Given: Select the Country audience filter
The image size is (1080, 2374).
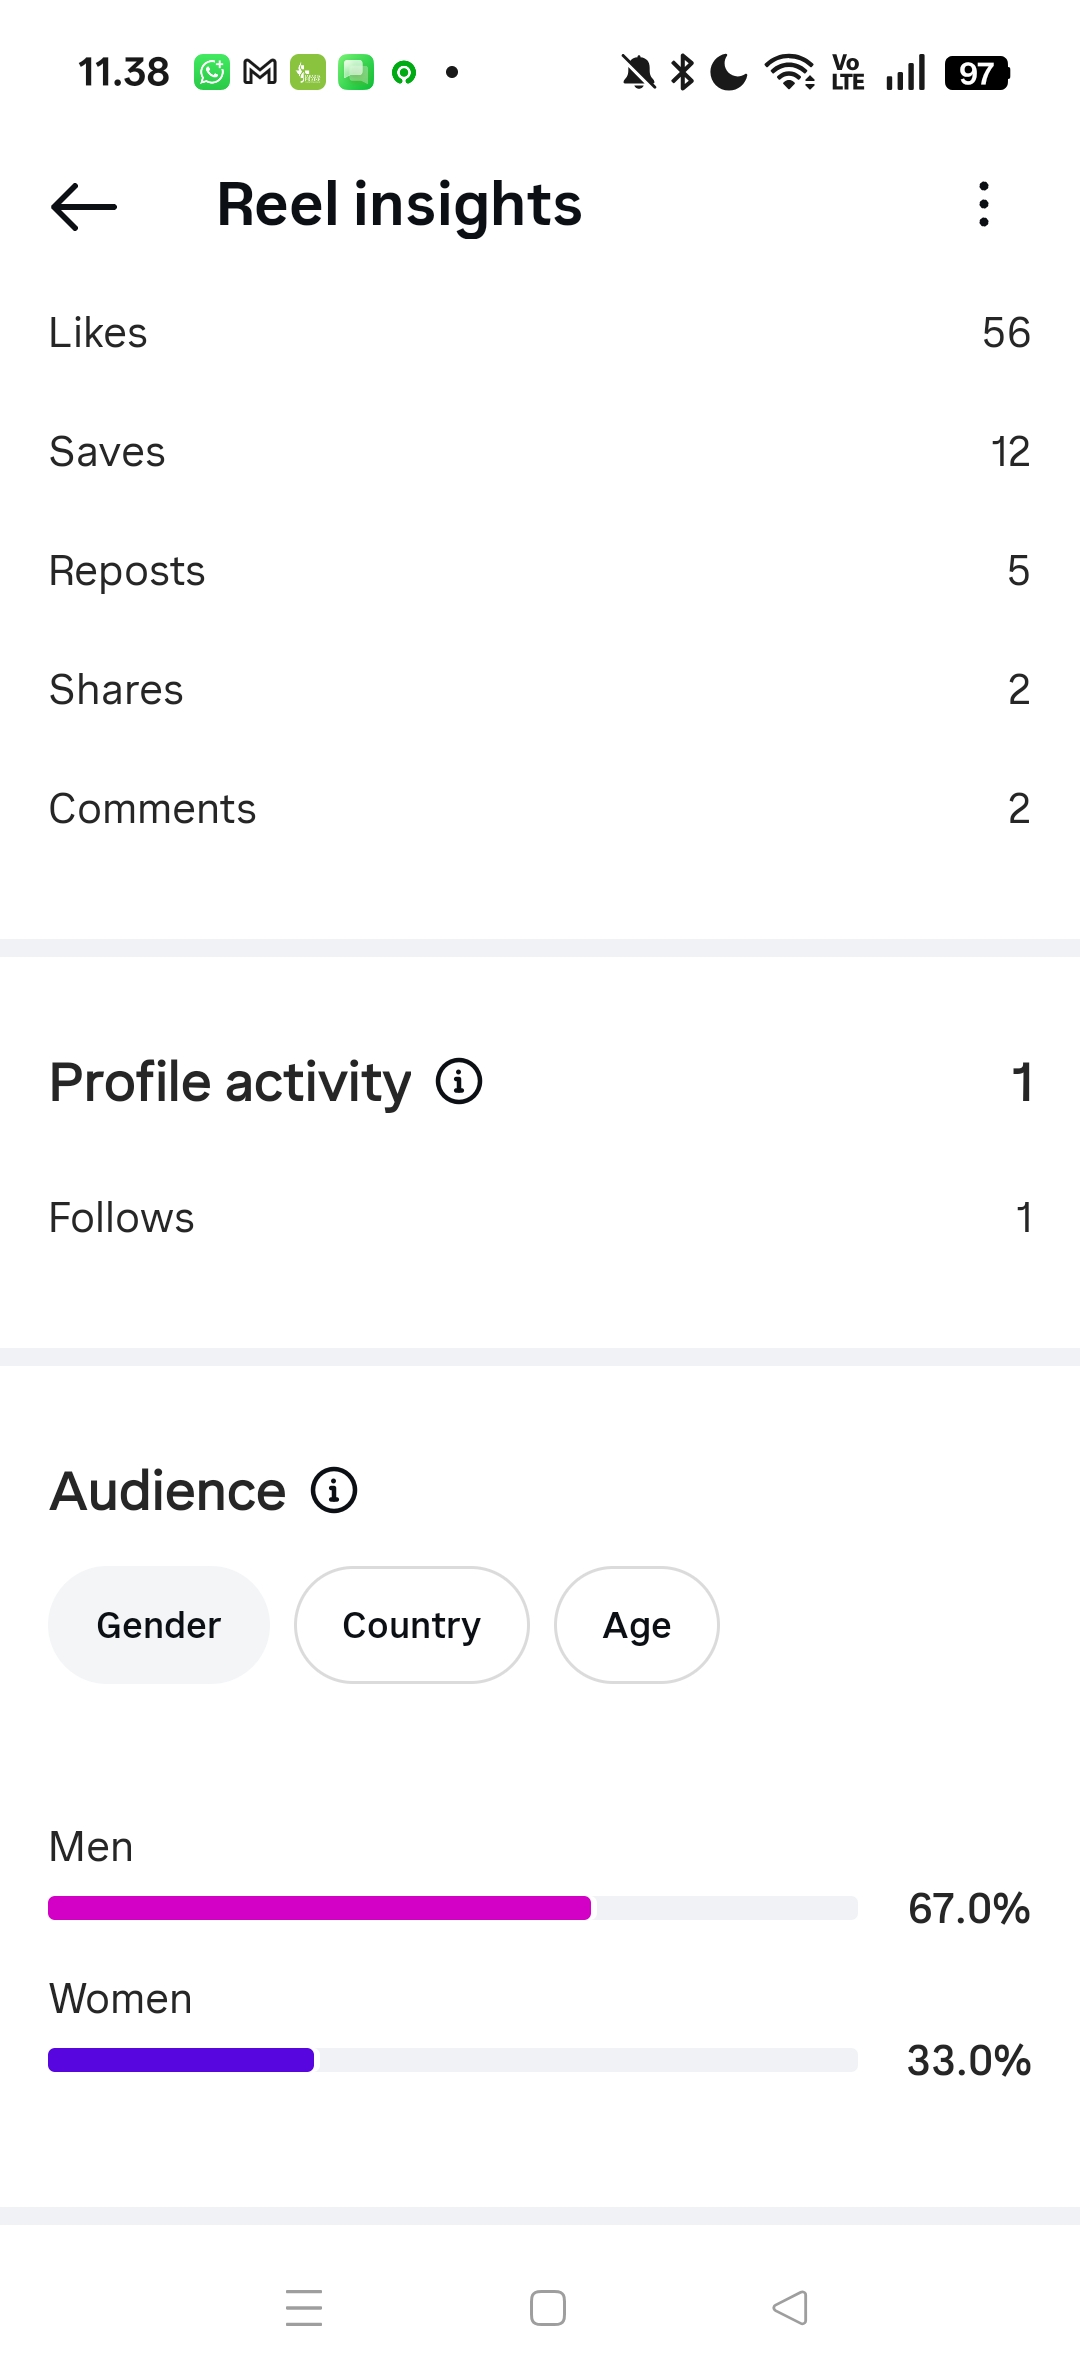Looking at the screenshot, I should (x=411, y=1625).
